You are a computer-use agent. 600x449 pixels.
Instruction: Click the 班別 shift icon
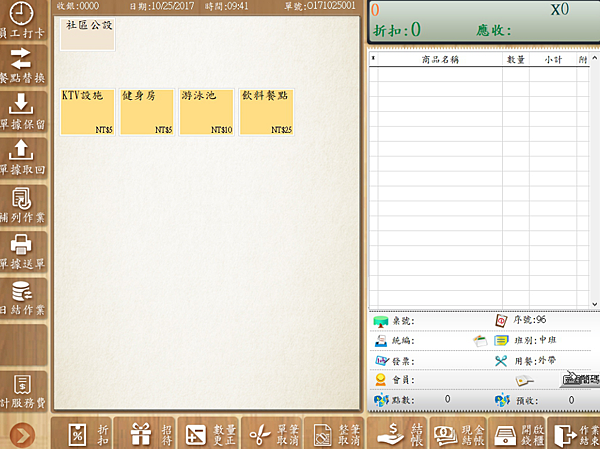[501, 340]
